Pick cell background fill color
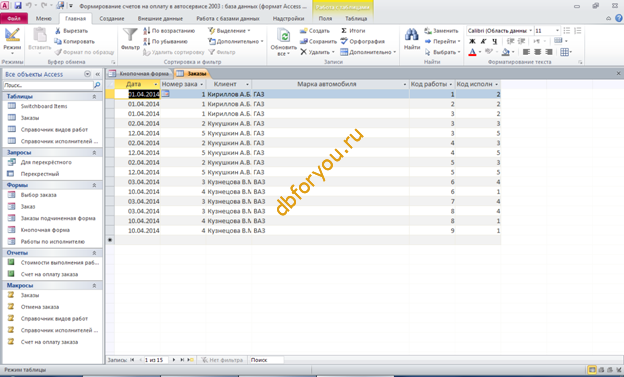Screen dimensions: 624x377 [505, 52]
